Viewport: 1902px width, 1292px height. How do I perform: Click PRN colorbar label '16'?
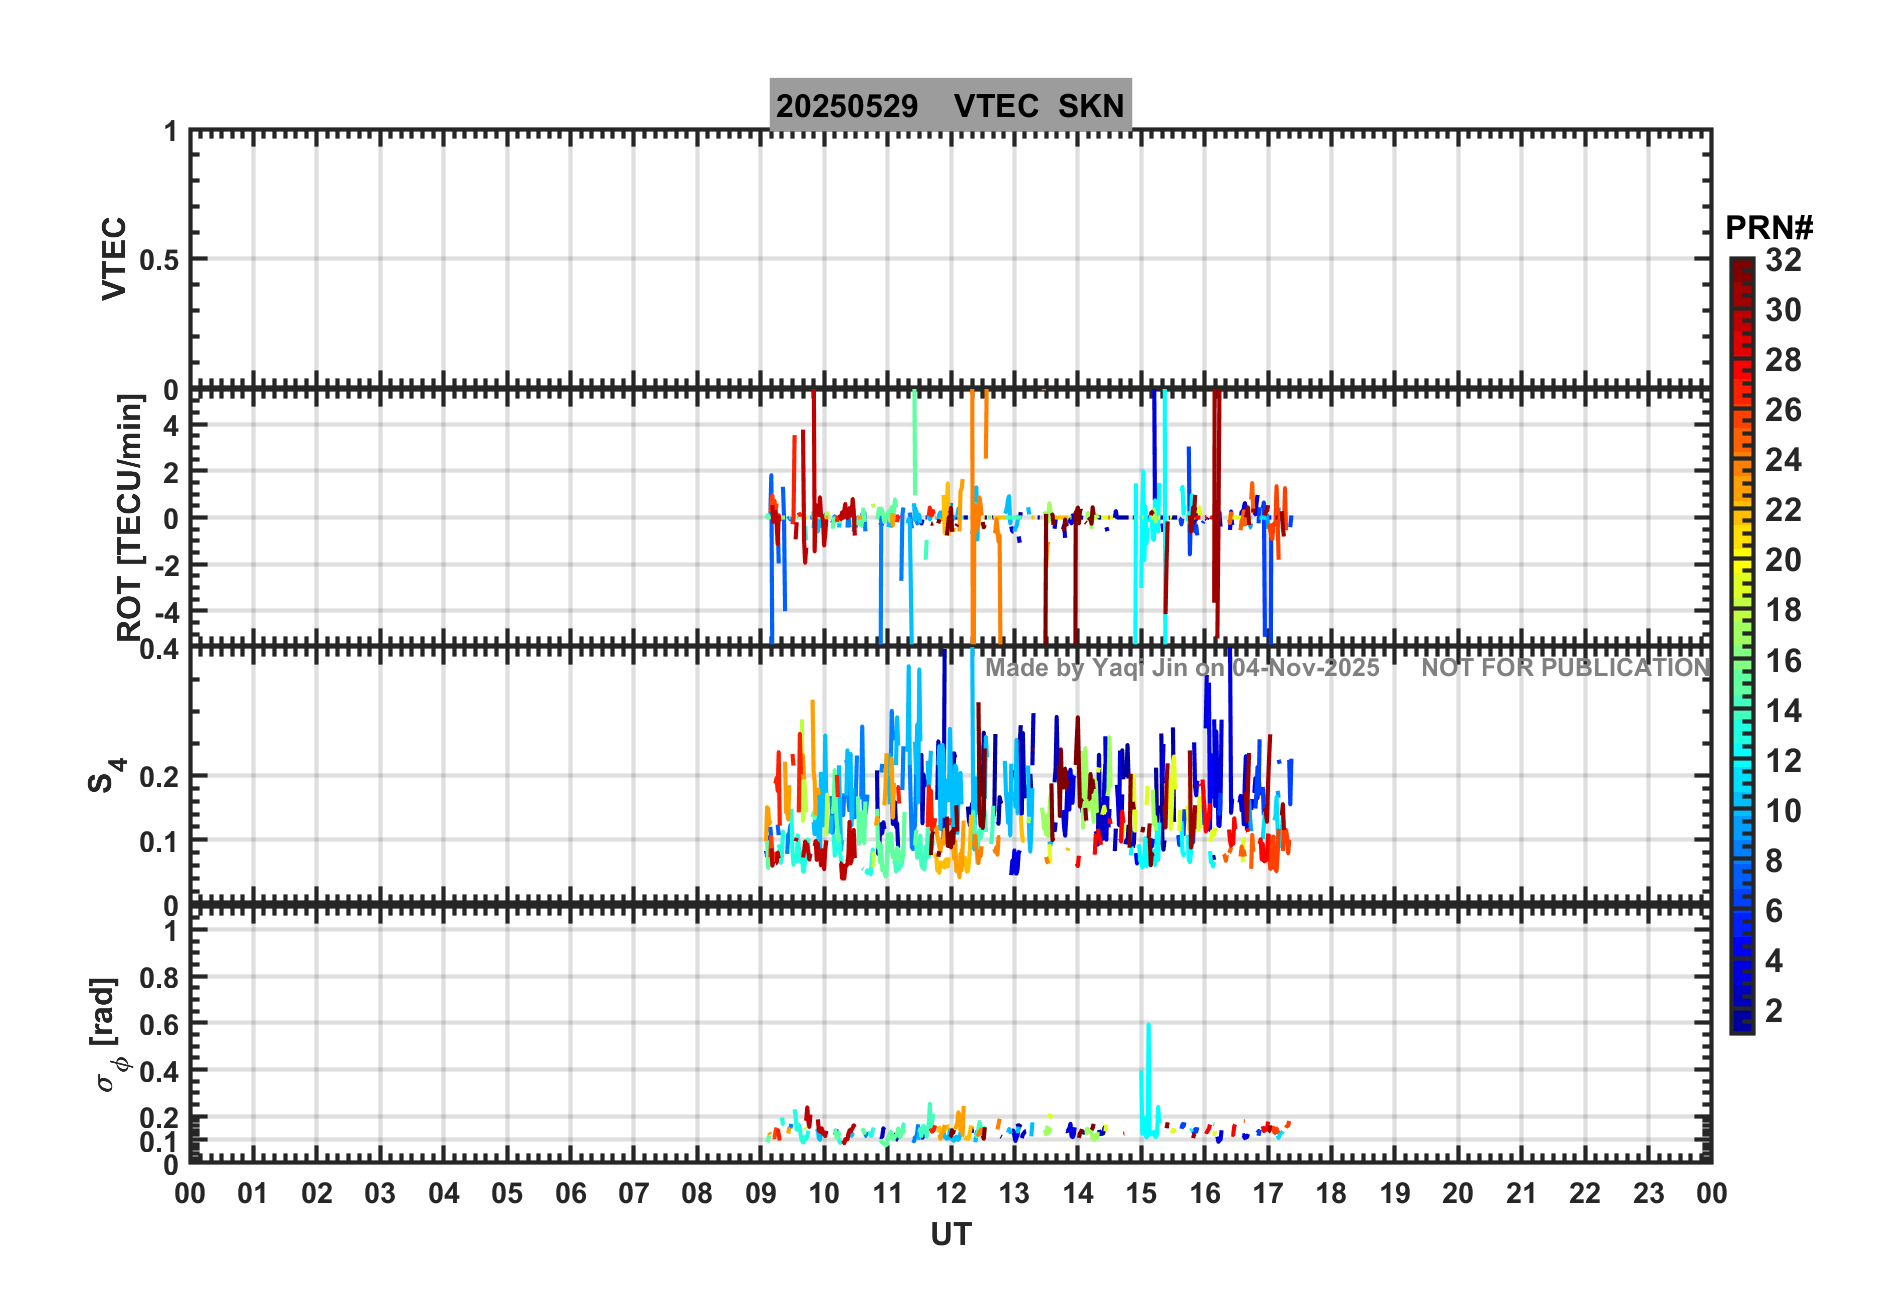[1783, 661]
